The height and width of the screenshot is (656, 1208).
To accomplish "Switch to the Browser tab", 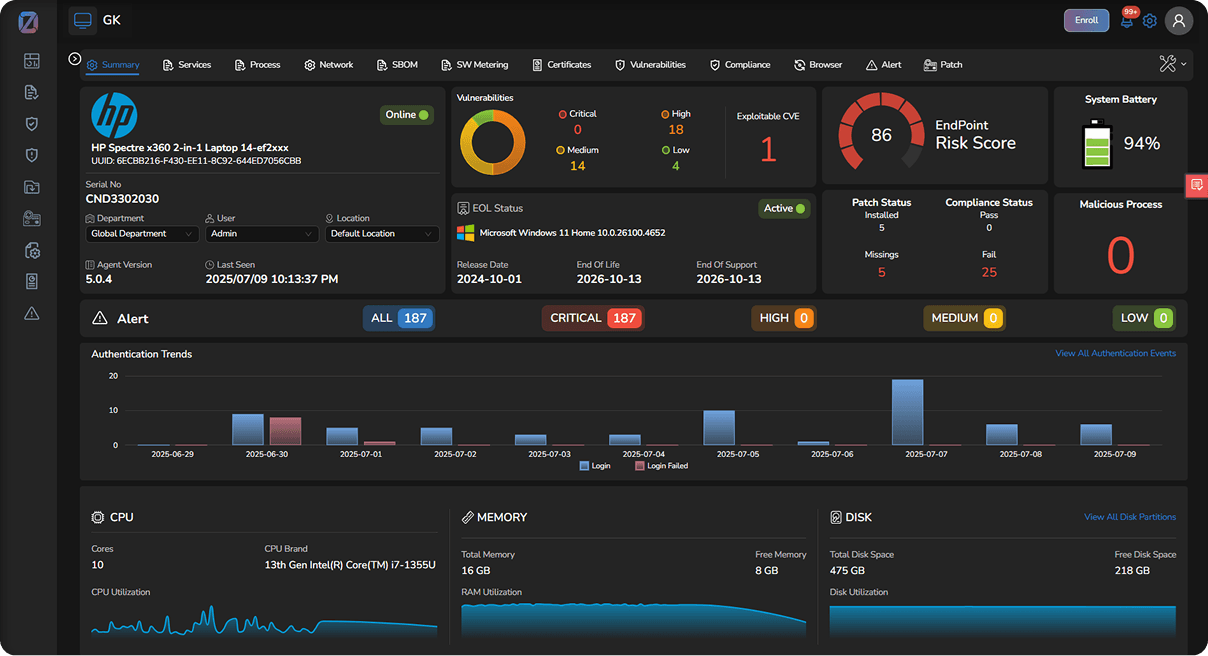I will coord(818,65).
